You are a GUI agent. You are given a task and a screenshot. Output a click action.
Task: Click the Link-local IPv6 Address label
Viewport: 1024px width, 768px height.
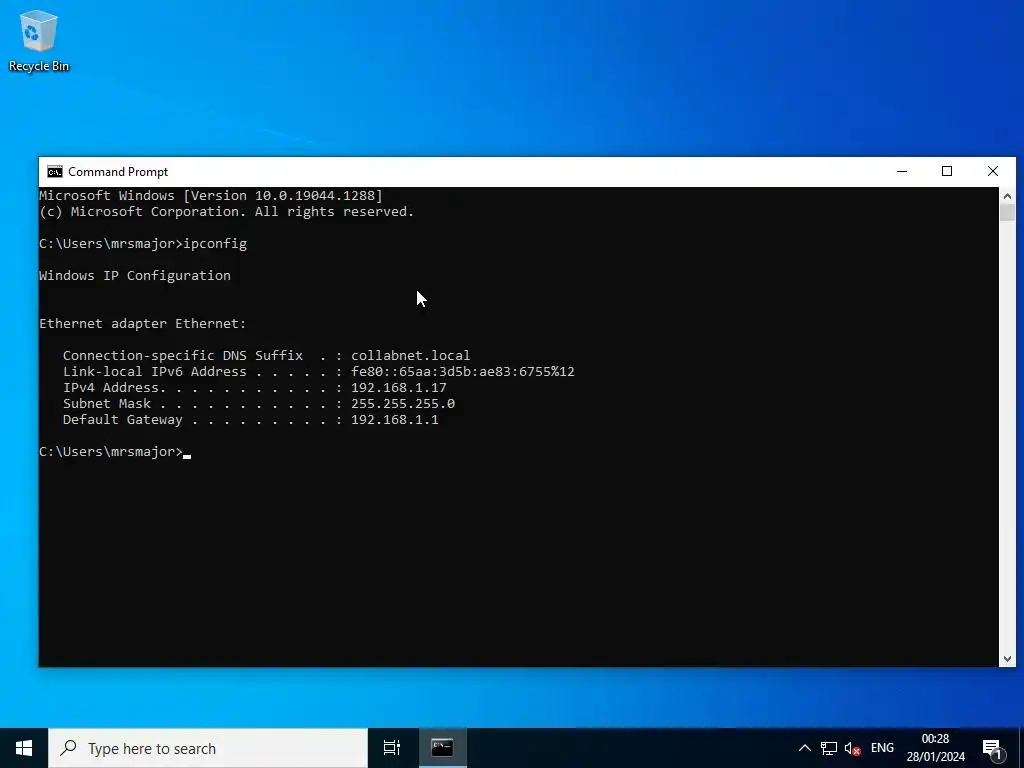click(x=155, y=372)
